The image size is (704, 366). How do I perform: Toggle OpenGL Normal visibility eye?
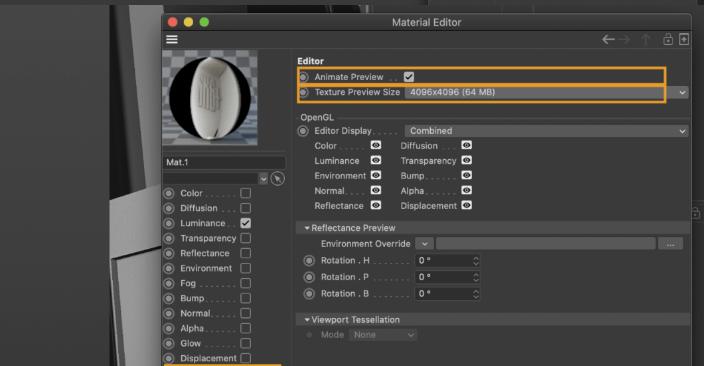pyautogui.click(x=376, y=190)
